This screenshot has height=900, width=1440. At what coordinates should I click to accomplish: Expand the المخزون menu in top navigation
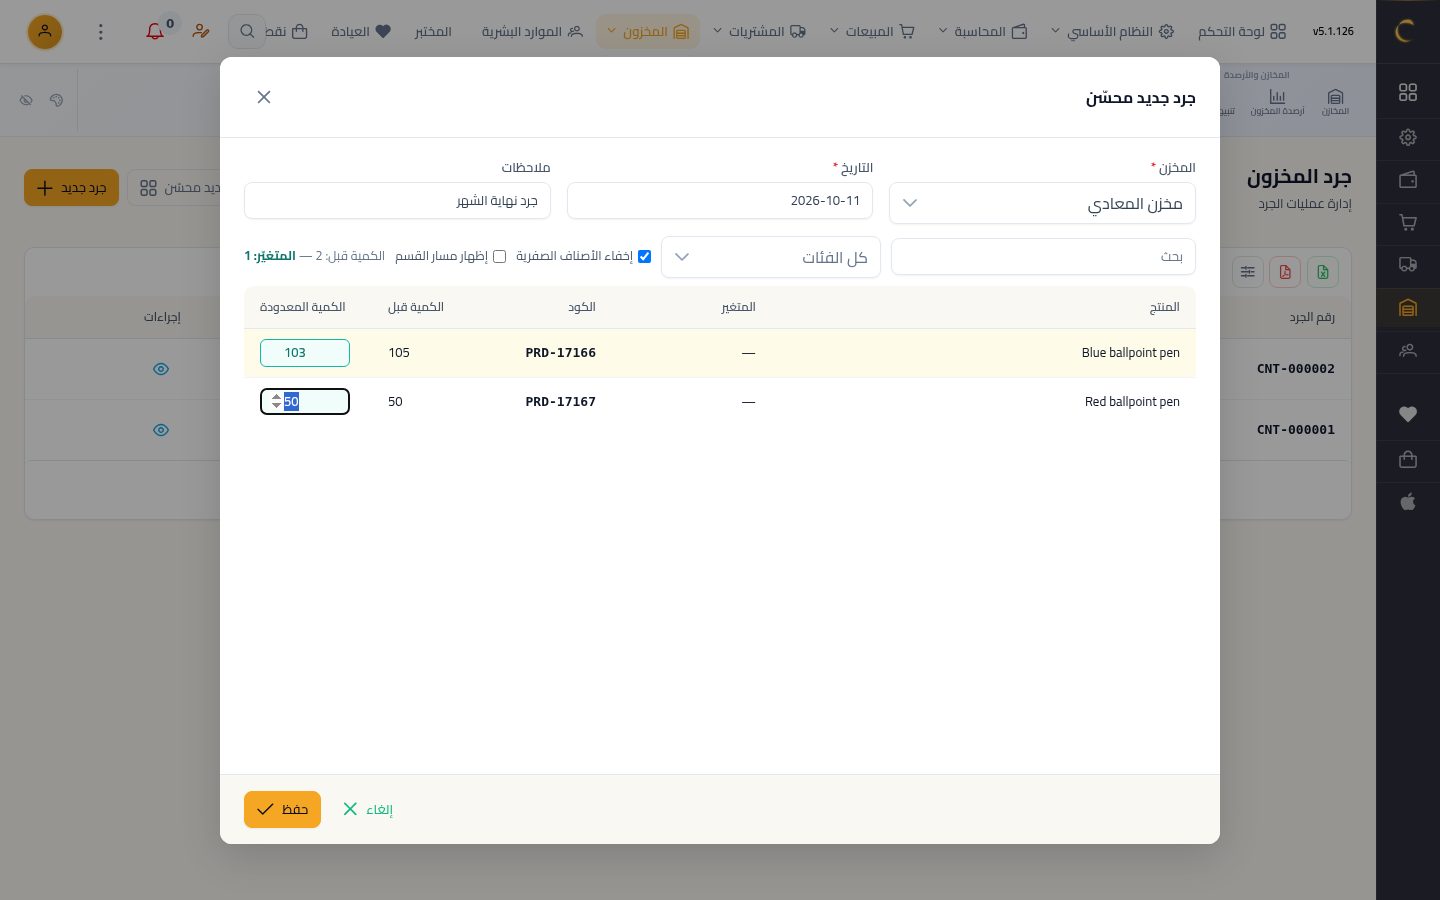pos(648,32)
